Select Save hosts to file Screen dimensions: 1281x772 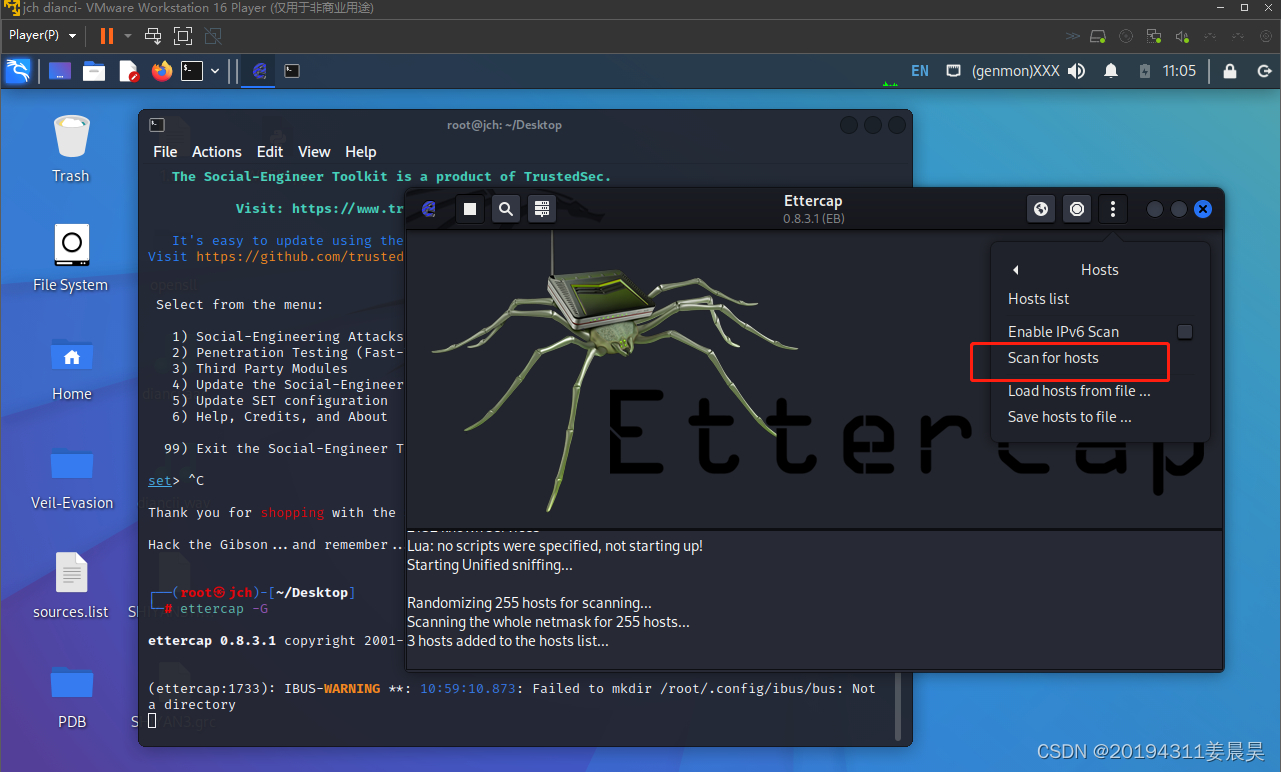pyautogui.click(x=1070, y=417)
